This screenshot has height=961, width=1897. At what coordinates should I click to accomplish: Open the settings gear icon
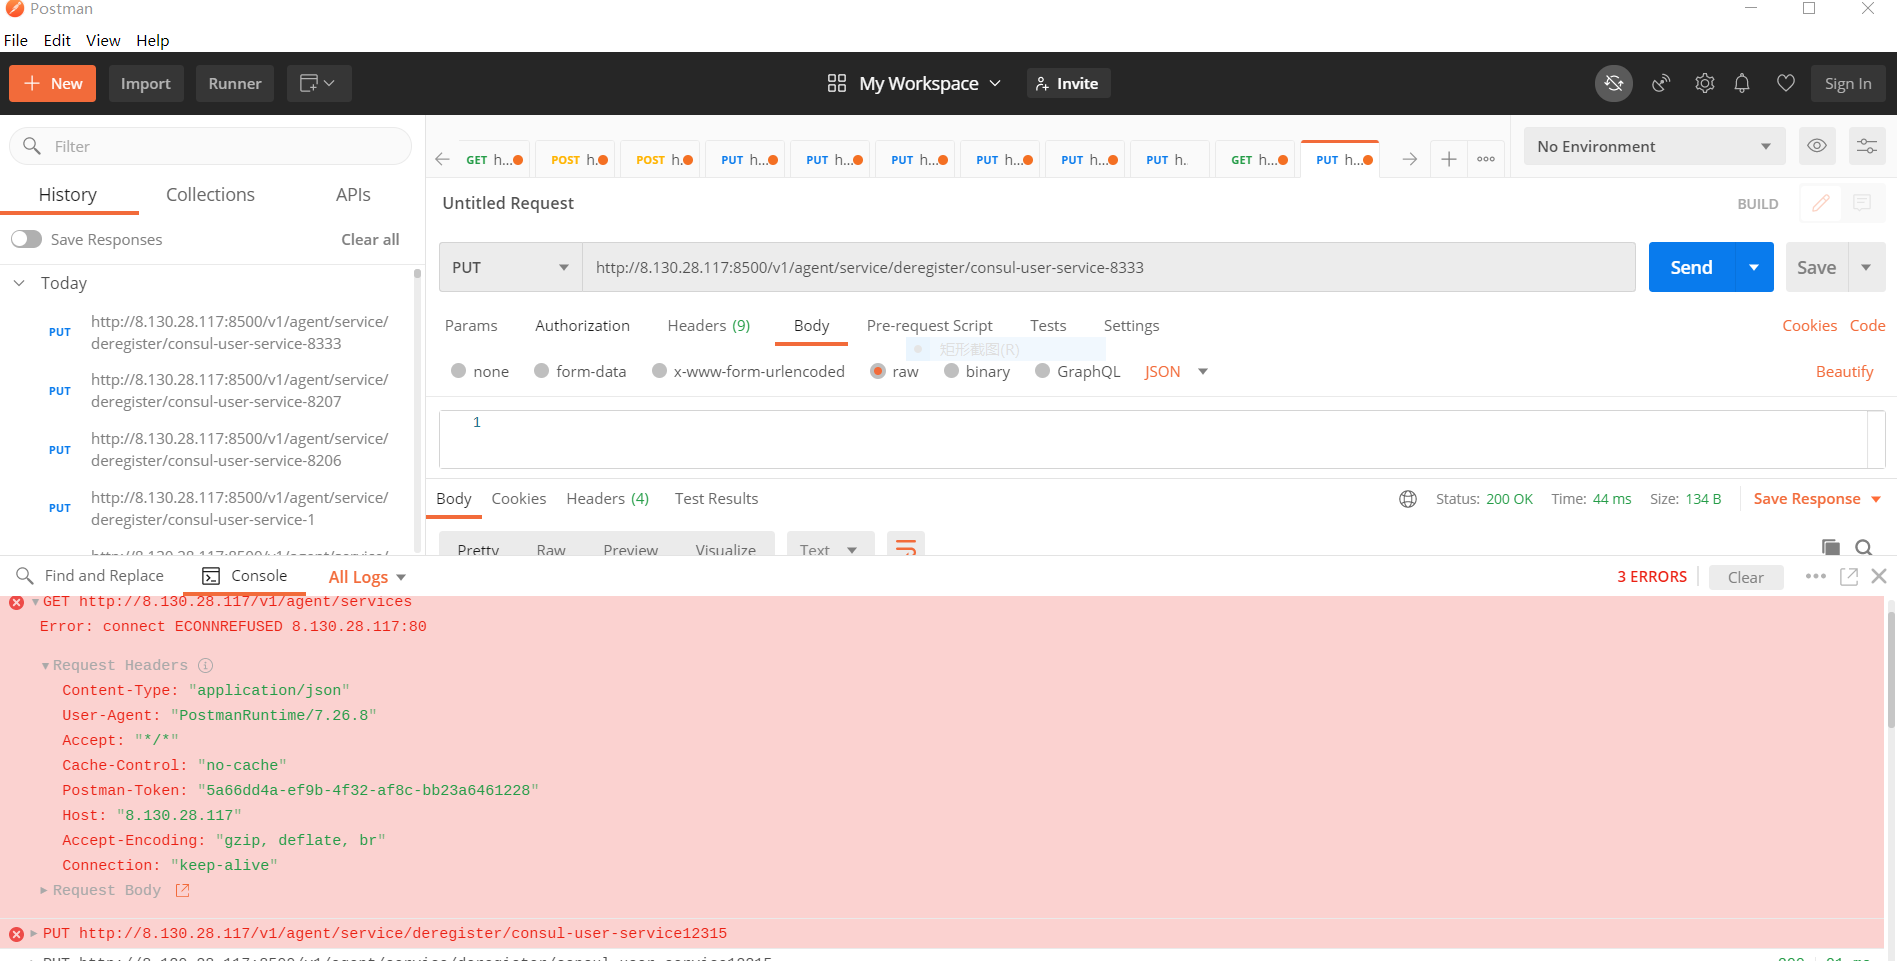[x=1704, y=84]
